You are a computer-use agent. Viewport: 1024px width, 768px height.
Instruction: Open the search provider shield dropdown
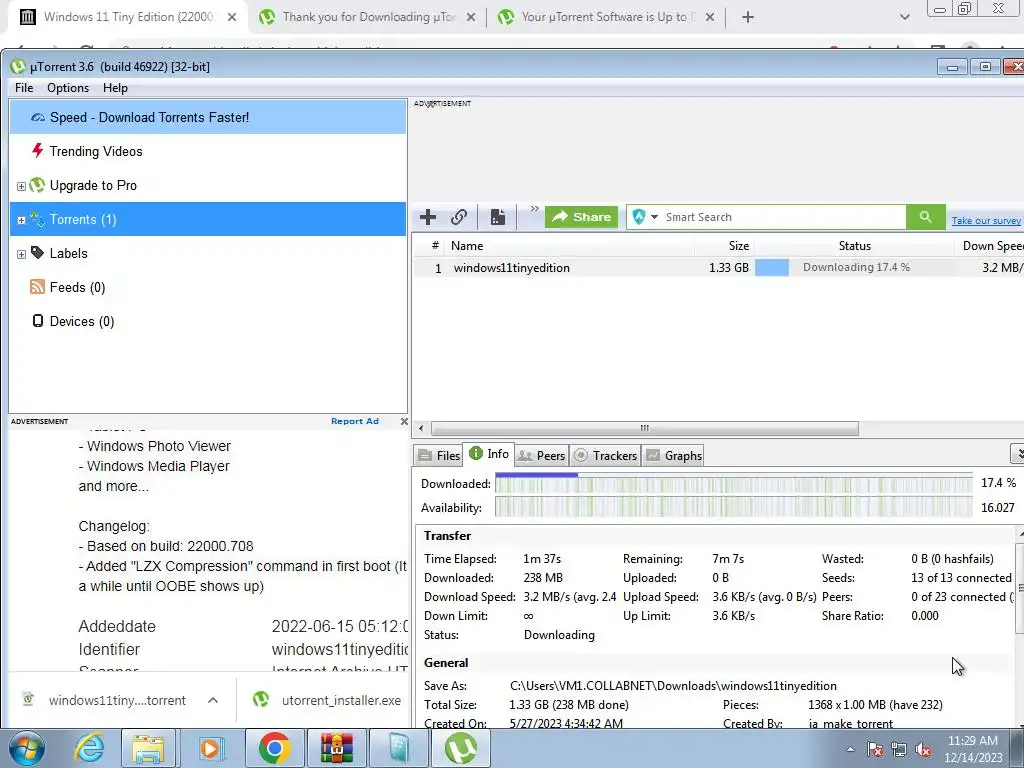tap(645, 217)
